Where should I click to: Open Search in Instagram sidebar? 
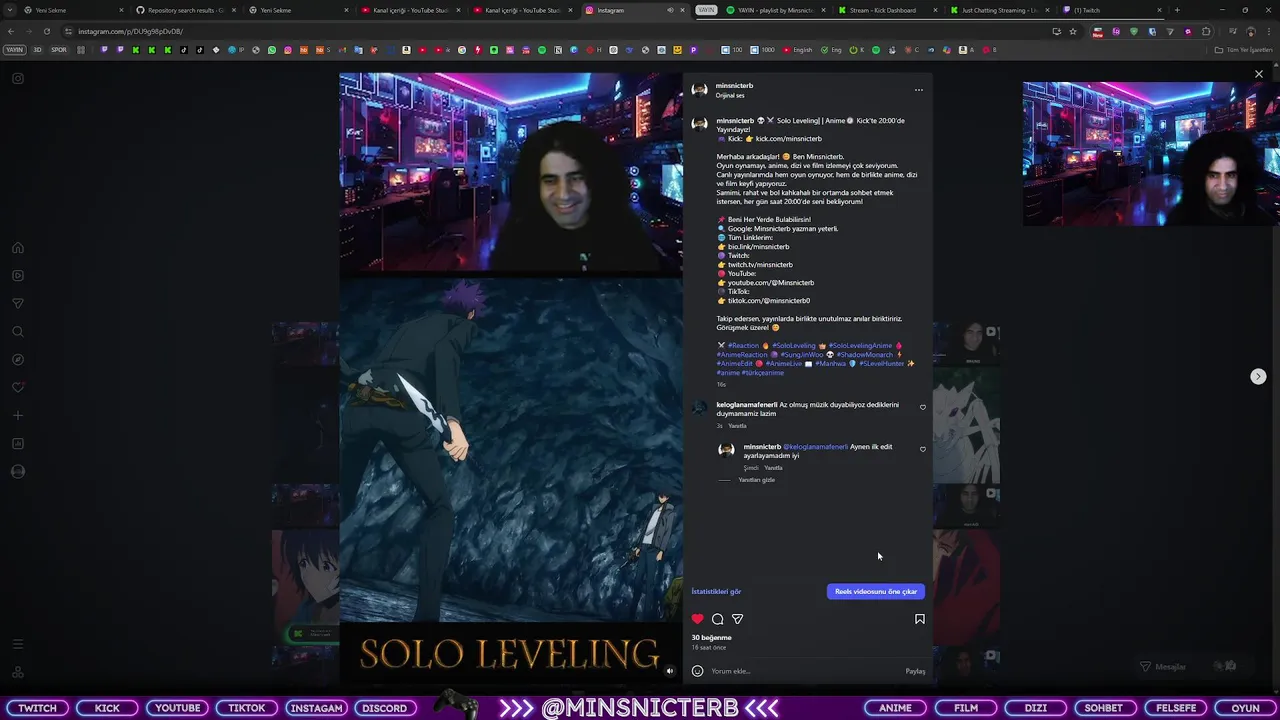pos(18,332)
